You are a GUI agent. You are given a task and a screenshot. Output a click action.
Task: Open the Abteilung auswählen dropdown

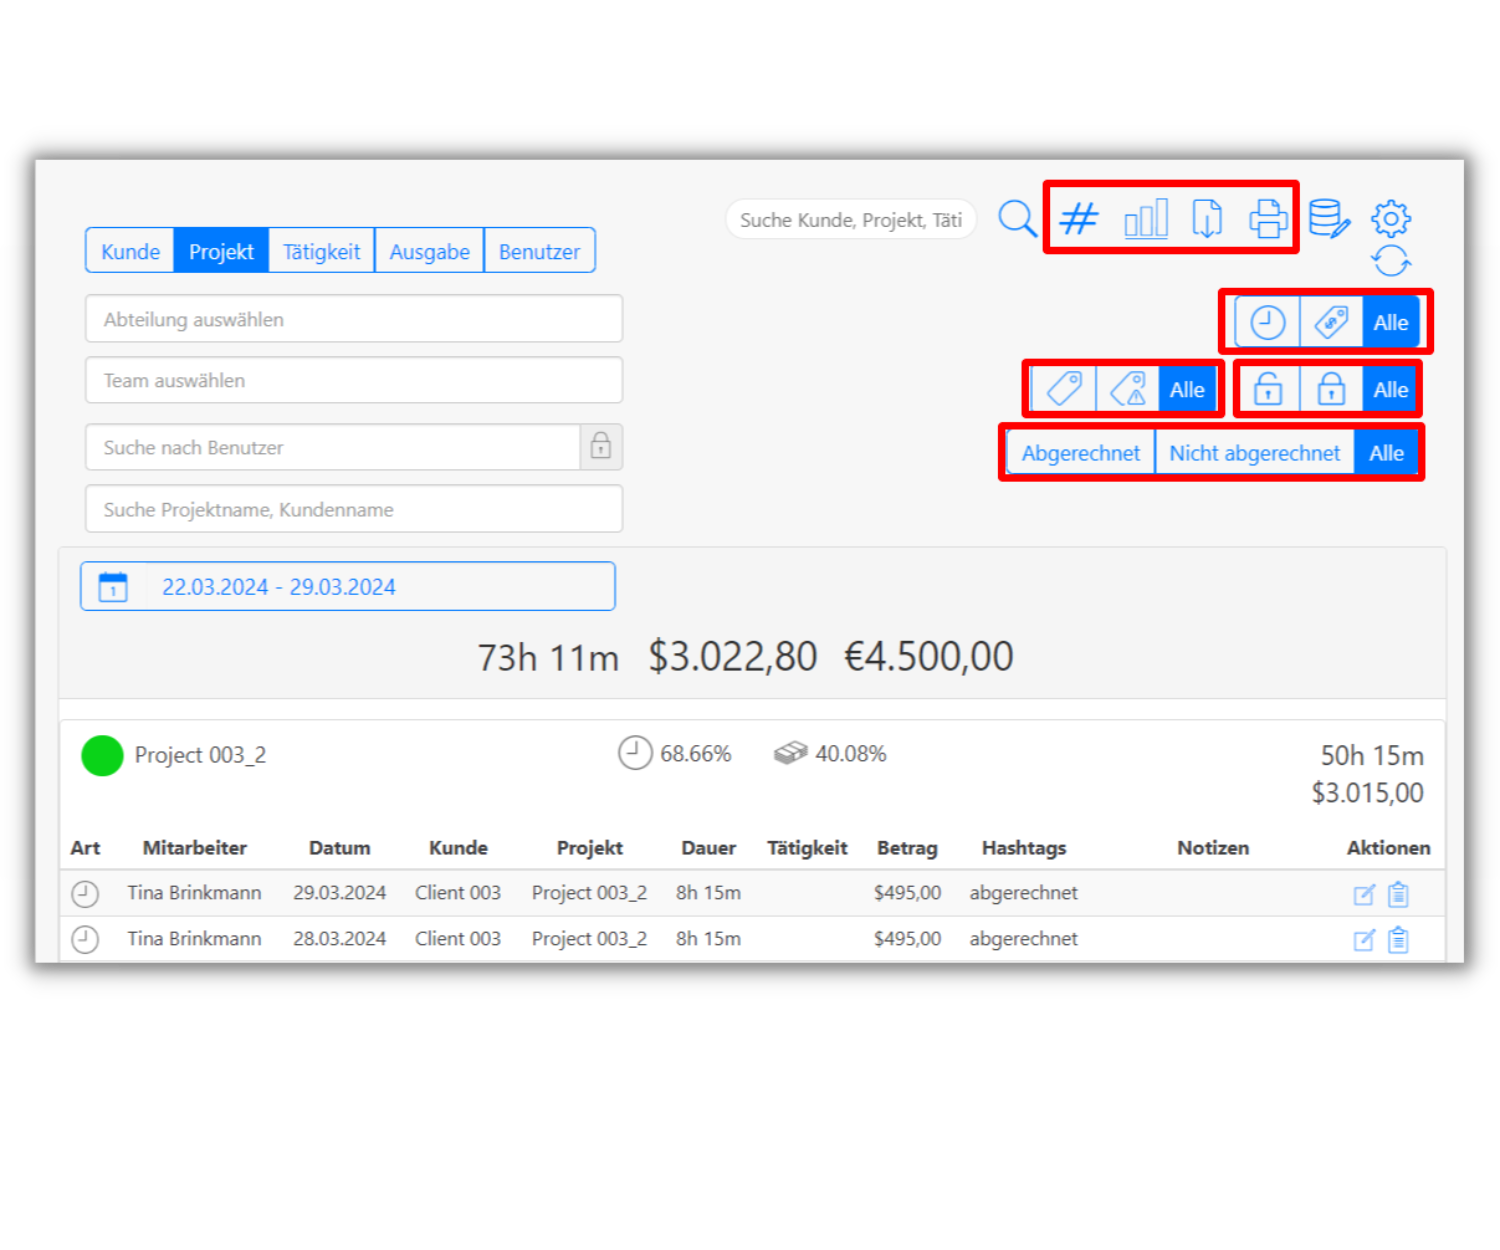pos(354,319)
